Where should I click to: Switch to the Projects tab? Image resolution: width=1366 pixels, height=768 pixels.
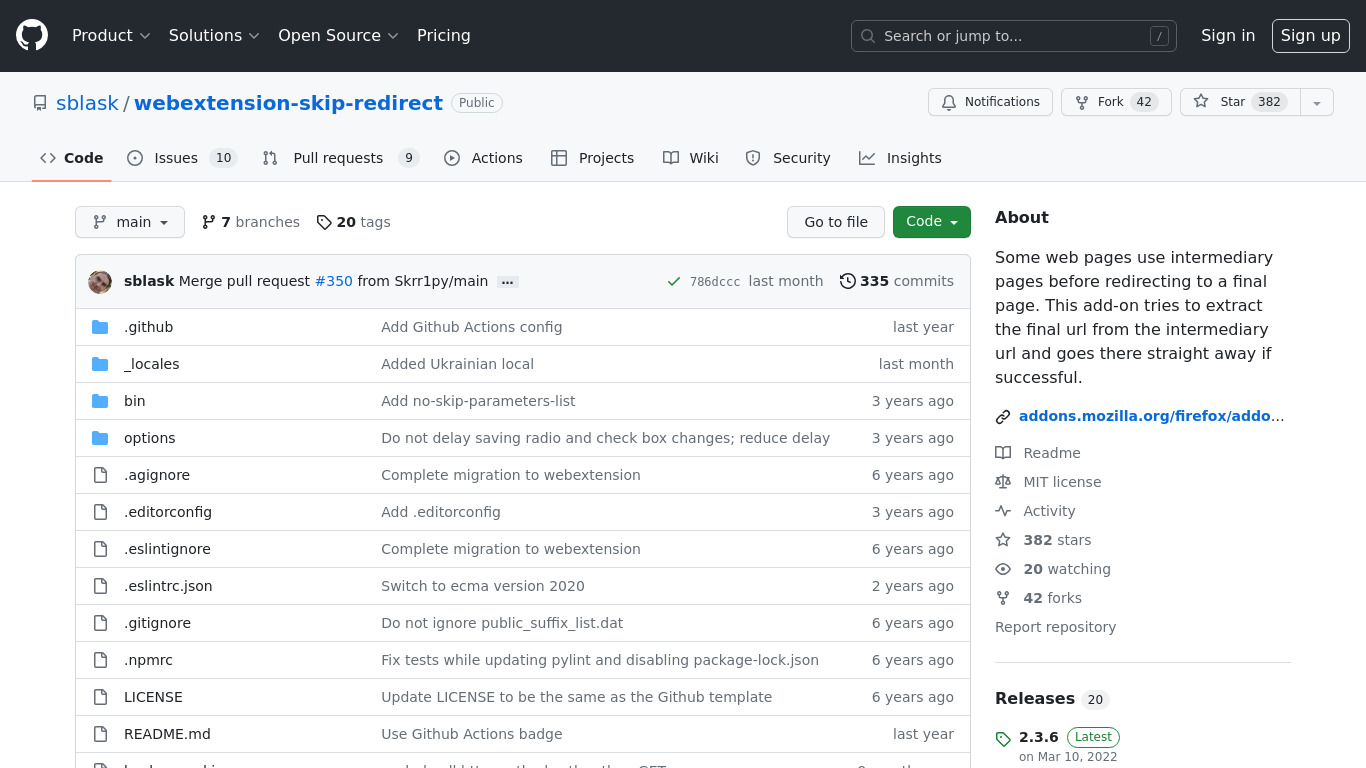[x=592, y=158]
